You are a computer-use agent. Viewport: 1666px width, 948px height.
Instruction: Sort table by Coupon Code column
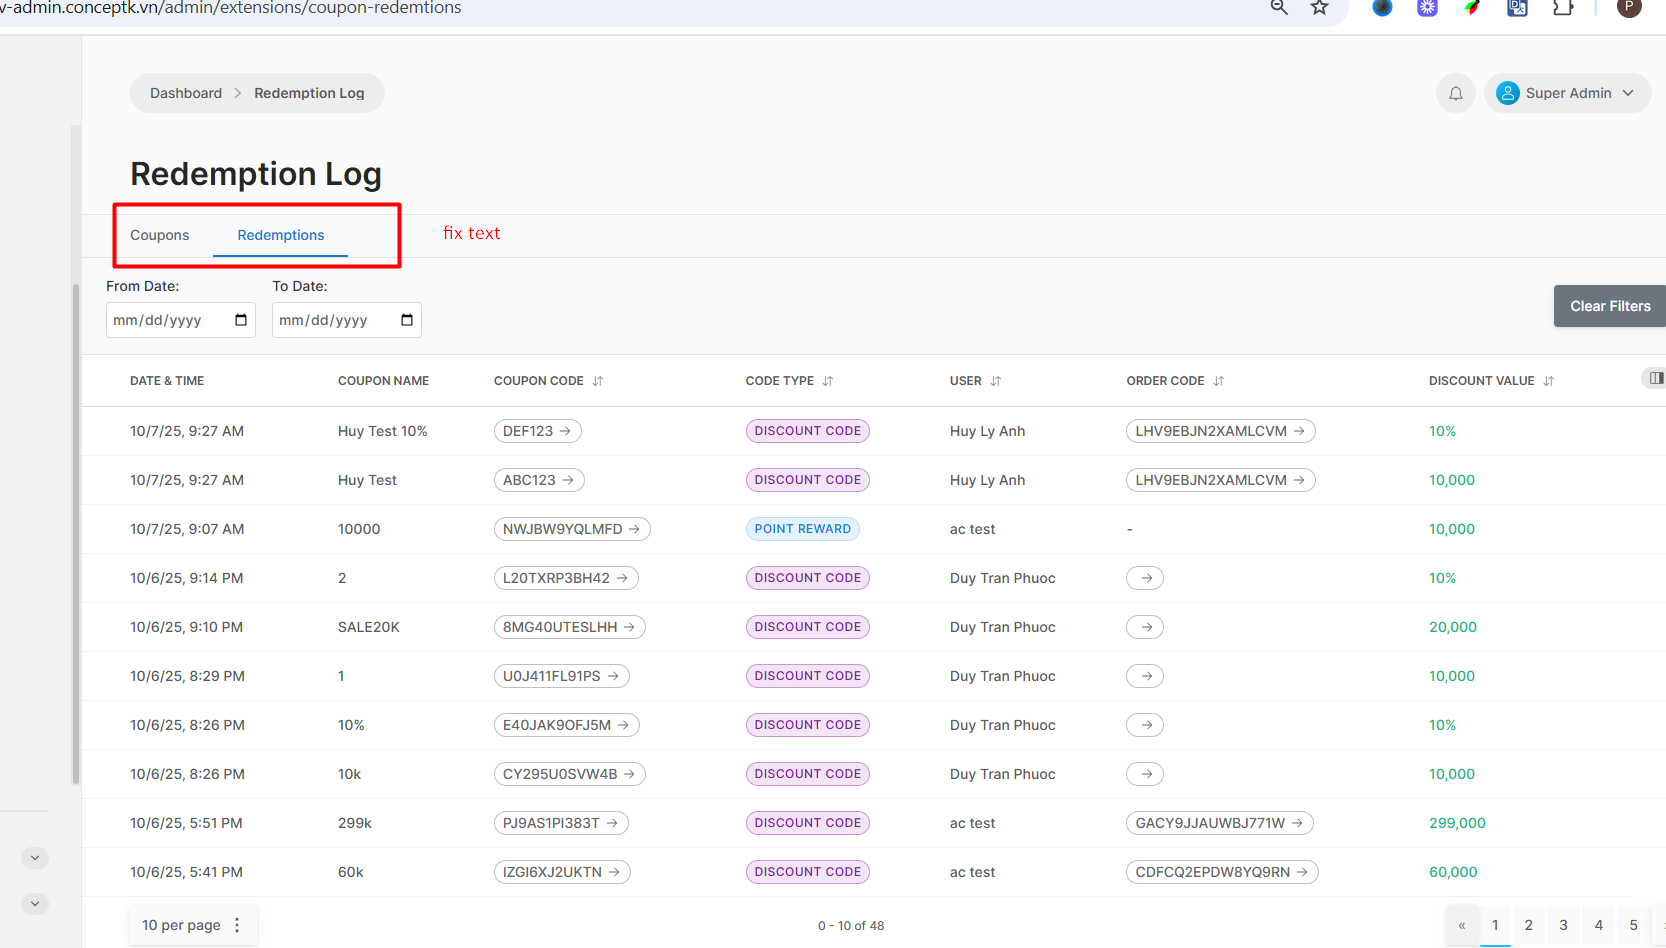tap(597, 381)
